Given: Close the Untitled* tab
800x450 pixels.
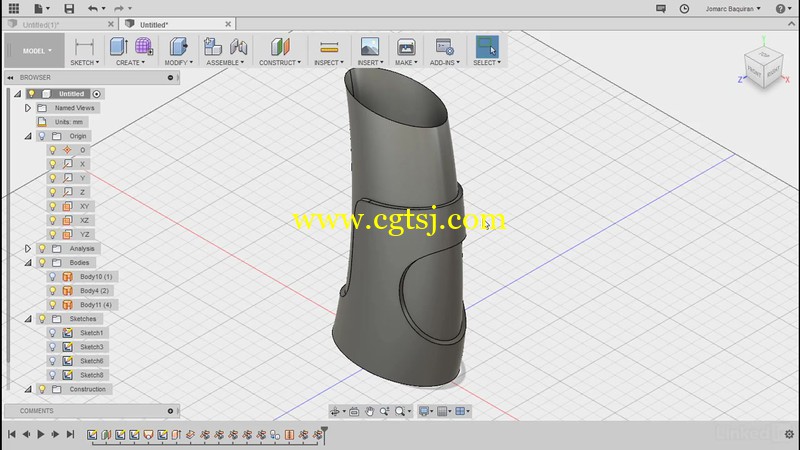Looking at the screenshot, I should (228, 24).
